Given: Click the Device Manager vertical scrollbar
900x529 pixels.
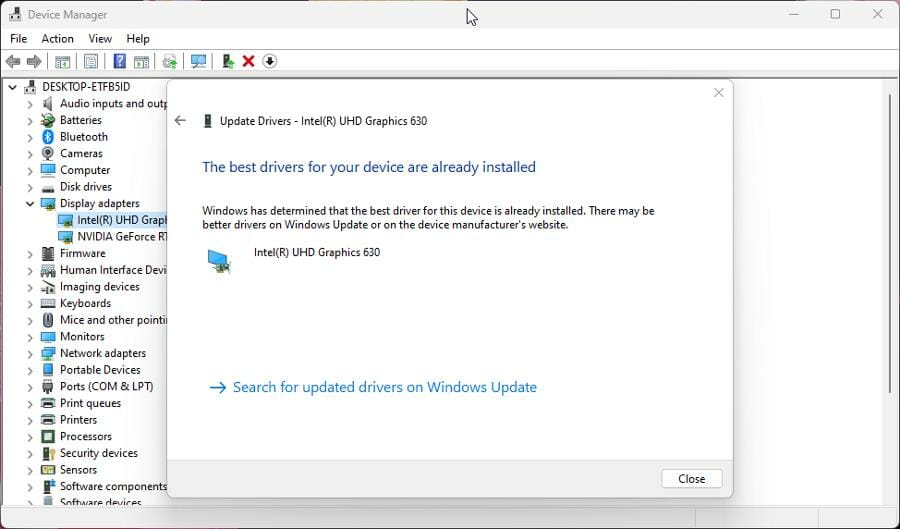Looking at the screenshot, I should point(890,244).
